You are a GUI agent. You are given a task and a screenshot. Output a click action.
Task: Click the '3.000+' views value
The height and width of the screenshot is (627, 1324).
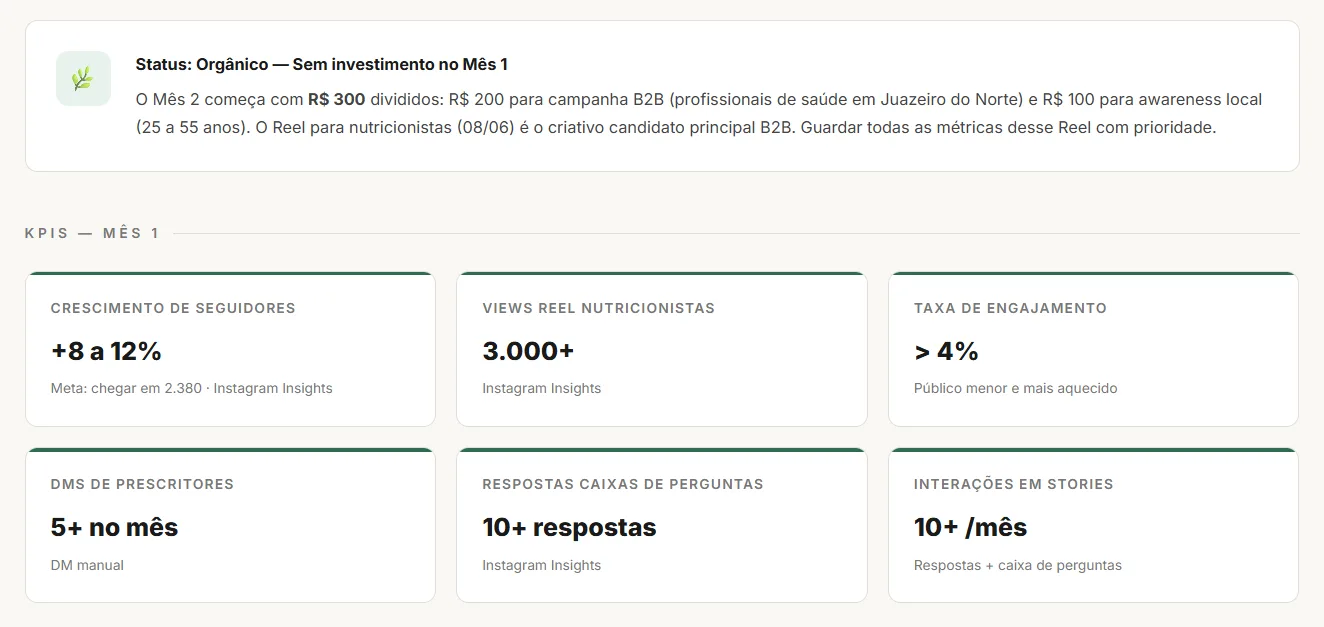click(x=528, y=351)
